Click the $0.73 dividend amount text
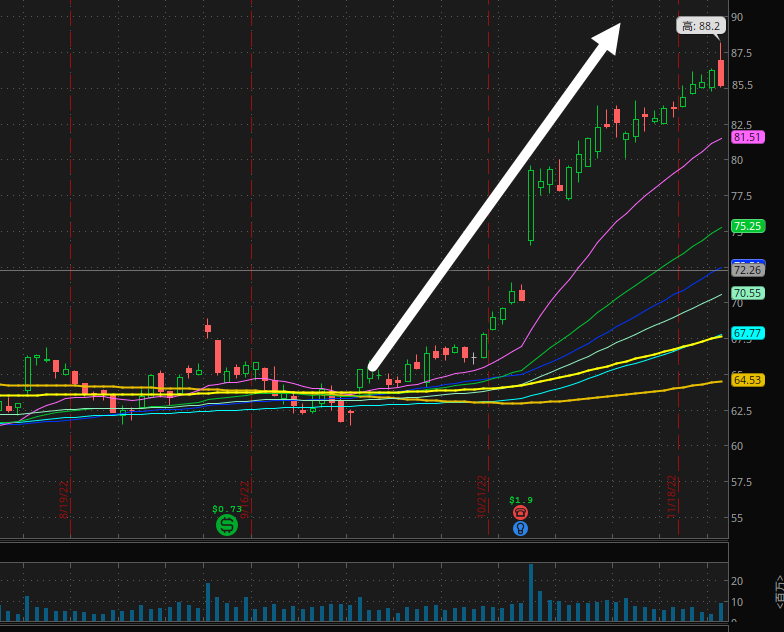This screenshot has width=784, height=632. point(227,509)
